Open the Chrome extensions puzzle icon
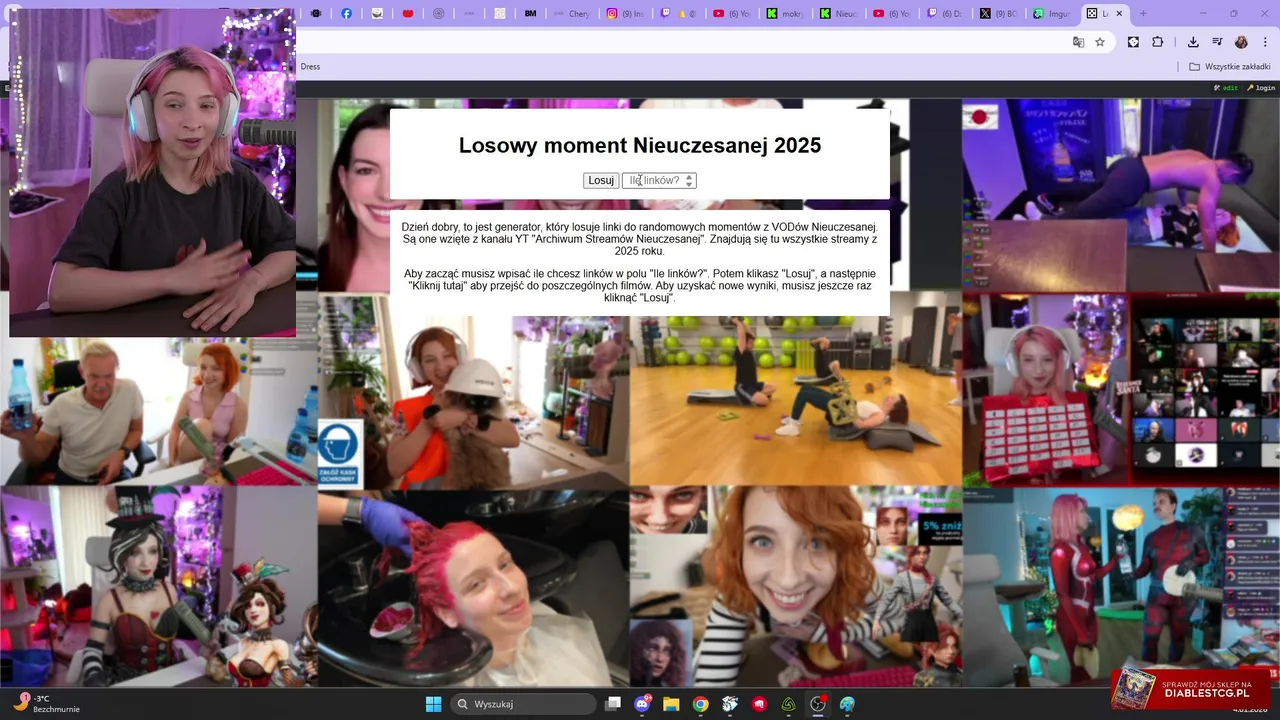 point(1158,42)
